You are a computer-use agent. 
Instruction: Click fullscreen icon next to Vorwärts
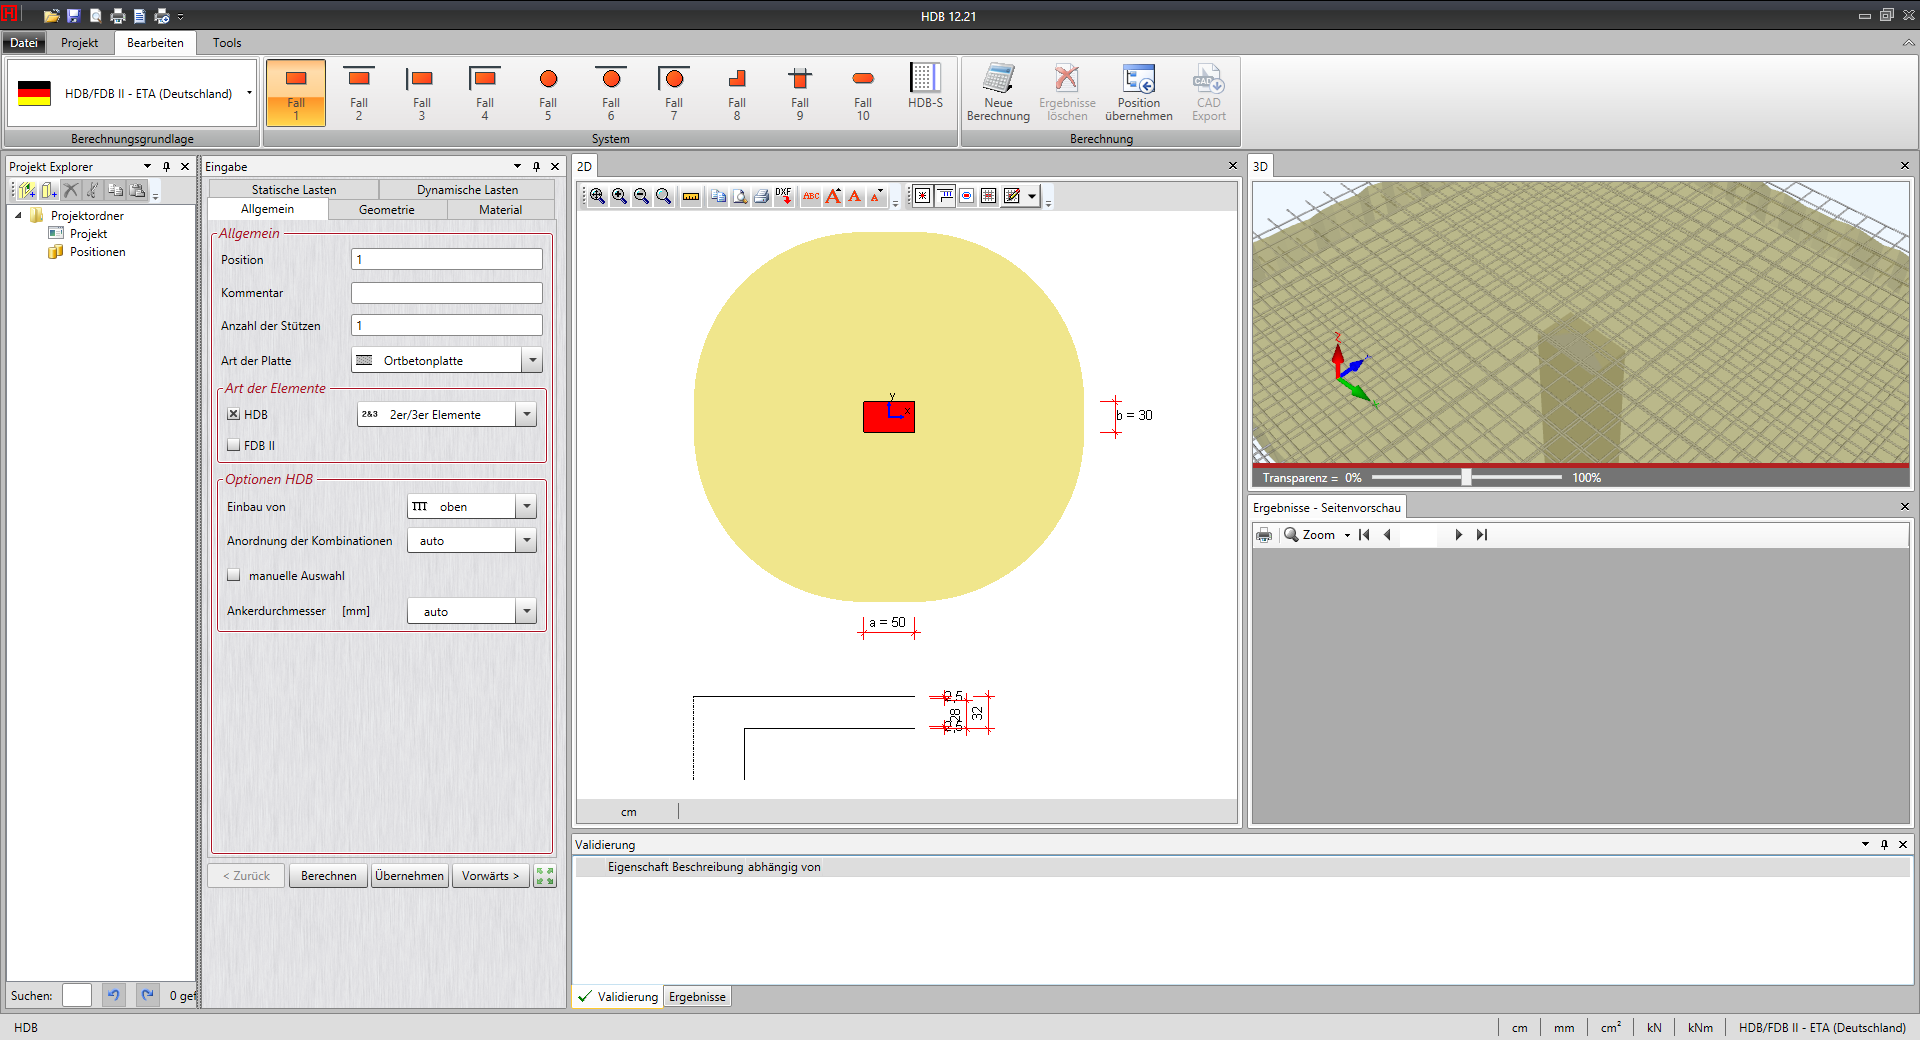point(545,876)
